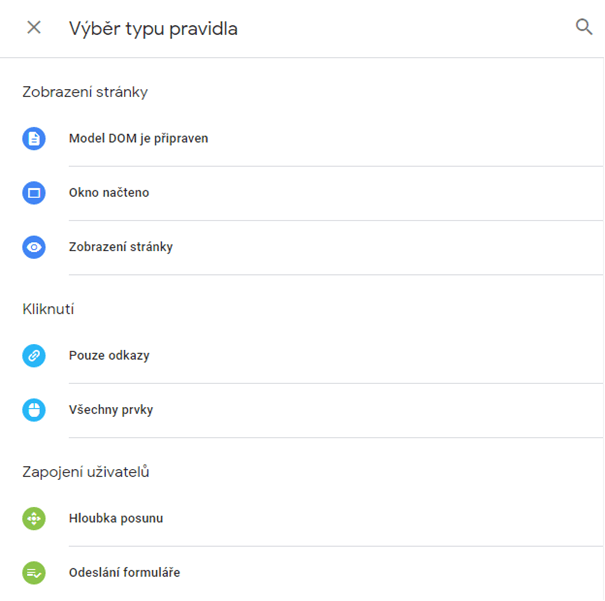Choose the "Okno načteno" rule type

click(x=109, y=193)
